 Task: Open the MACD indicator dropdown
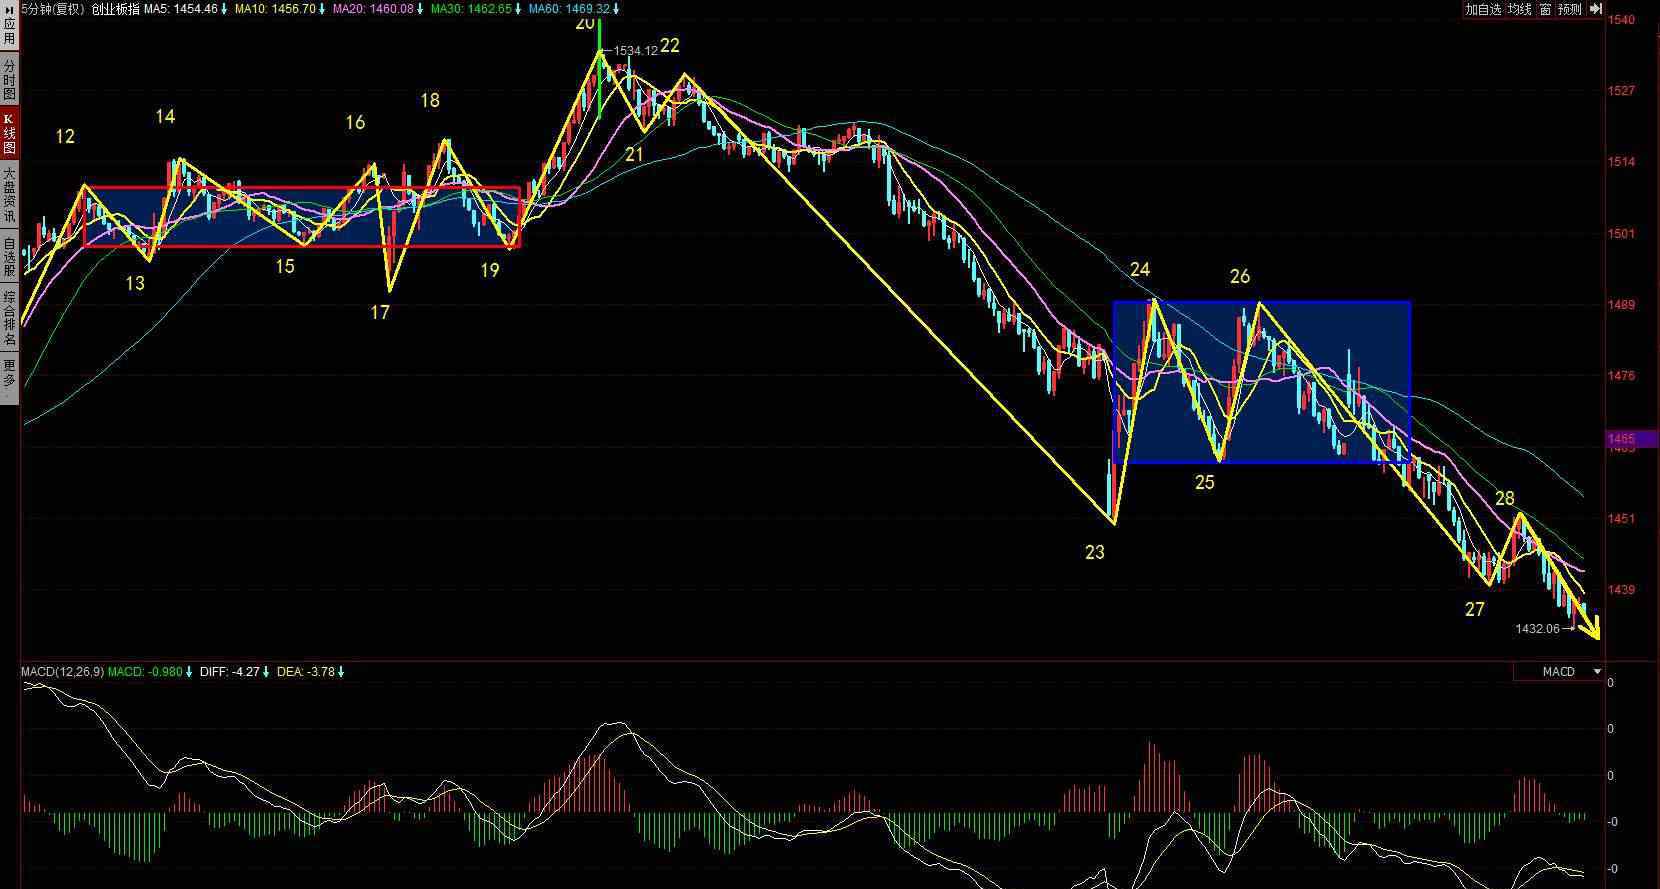click(x=1597, y=672)
